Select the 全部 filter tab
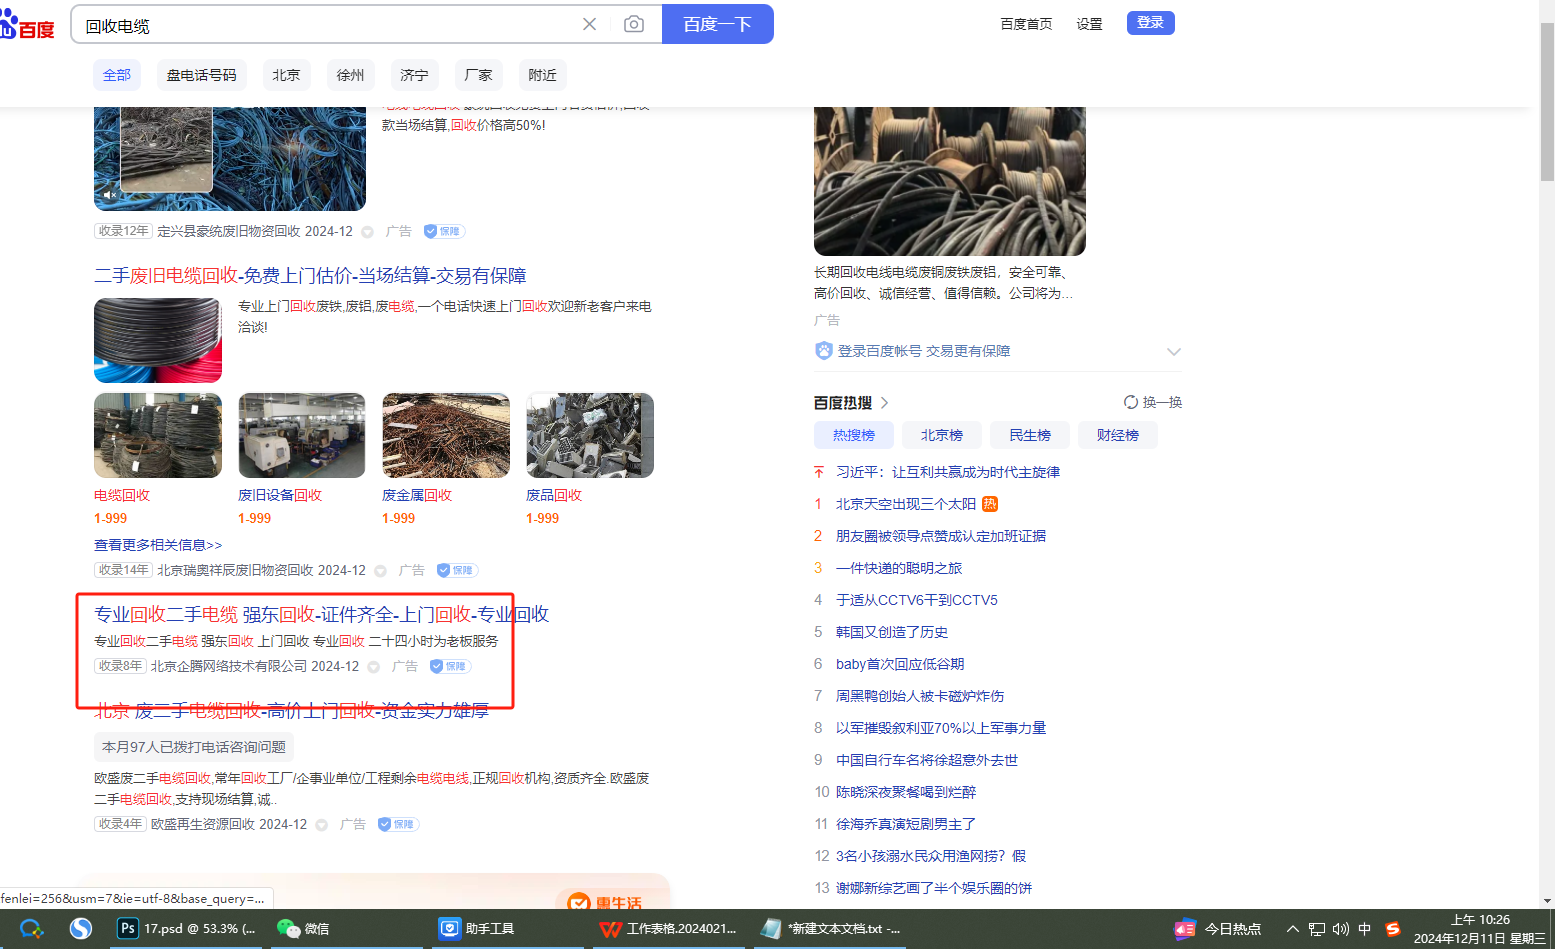 (117, 75)
